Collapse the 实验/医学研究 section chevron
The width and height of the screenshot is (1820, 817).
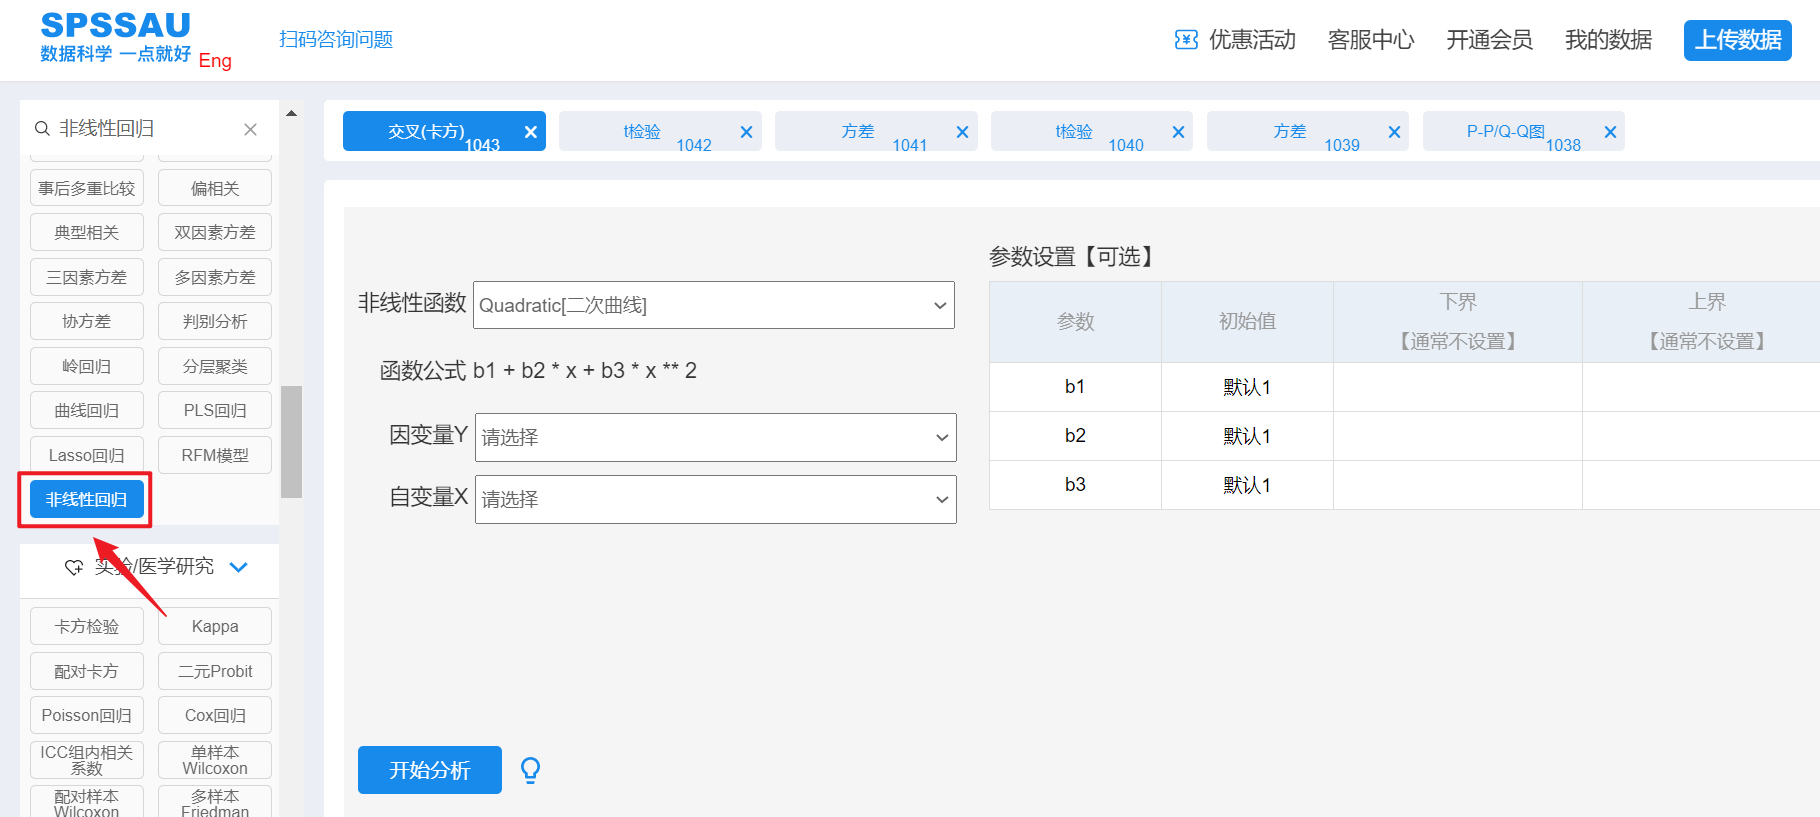[239, 567]
